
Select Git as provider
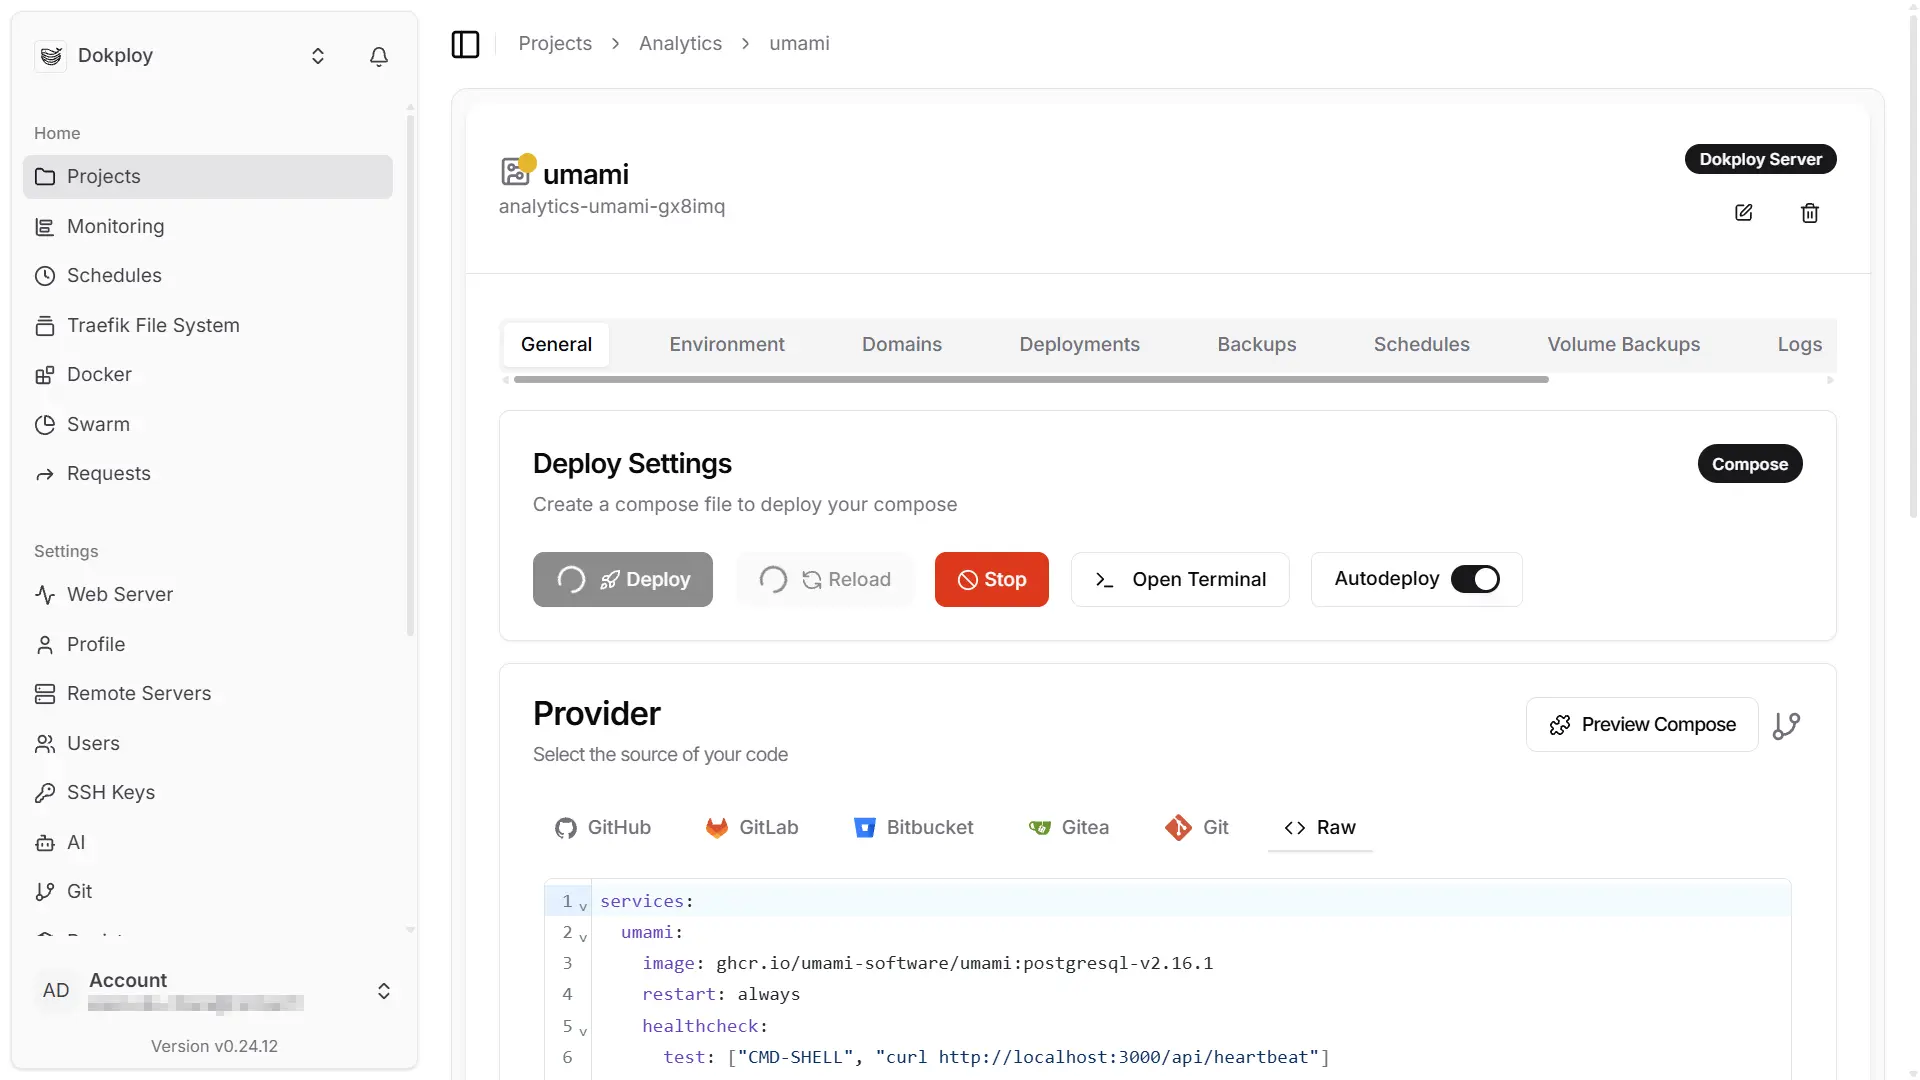tap(1197, 828)
